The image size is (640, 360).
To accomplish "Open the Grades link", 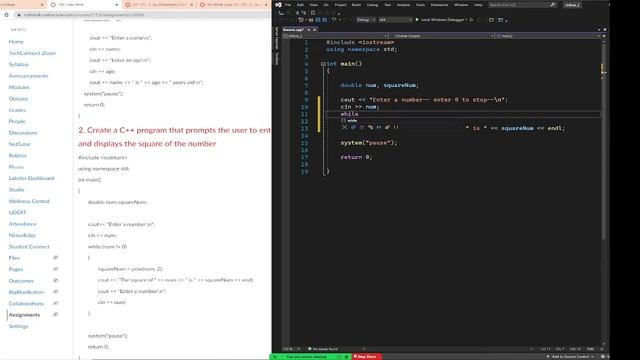I will pos(17,110).
